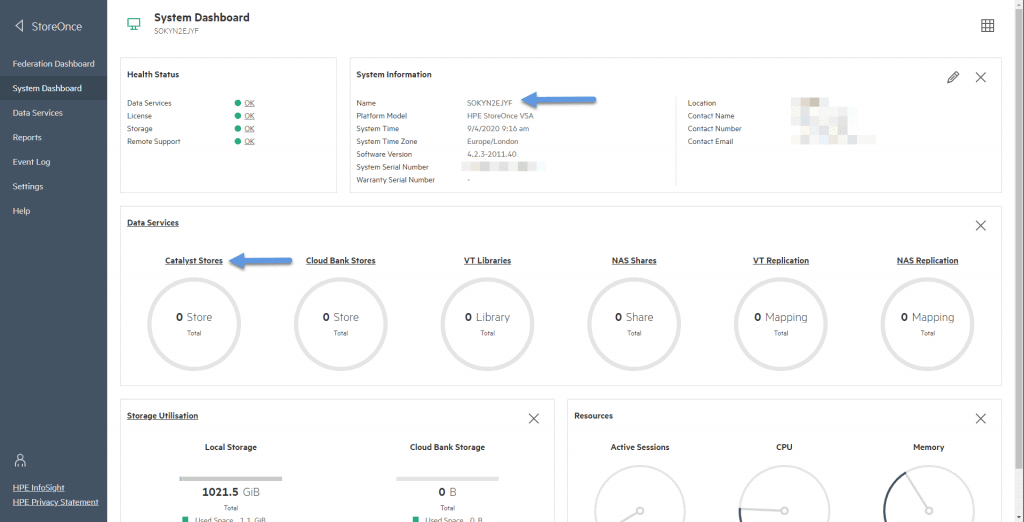1024x522 pixels.
Task: Click the Local Storage usage bar
Action: [231, 478]
